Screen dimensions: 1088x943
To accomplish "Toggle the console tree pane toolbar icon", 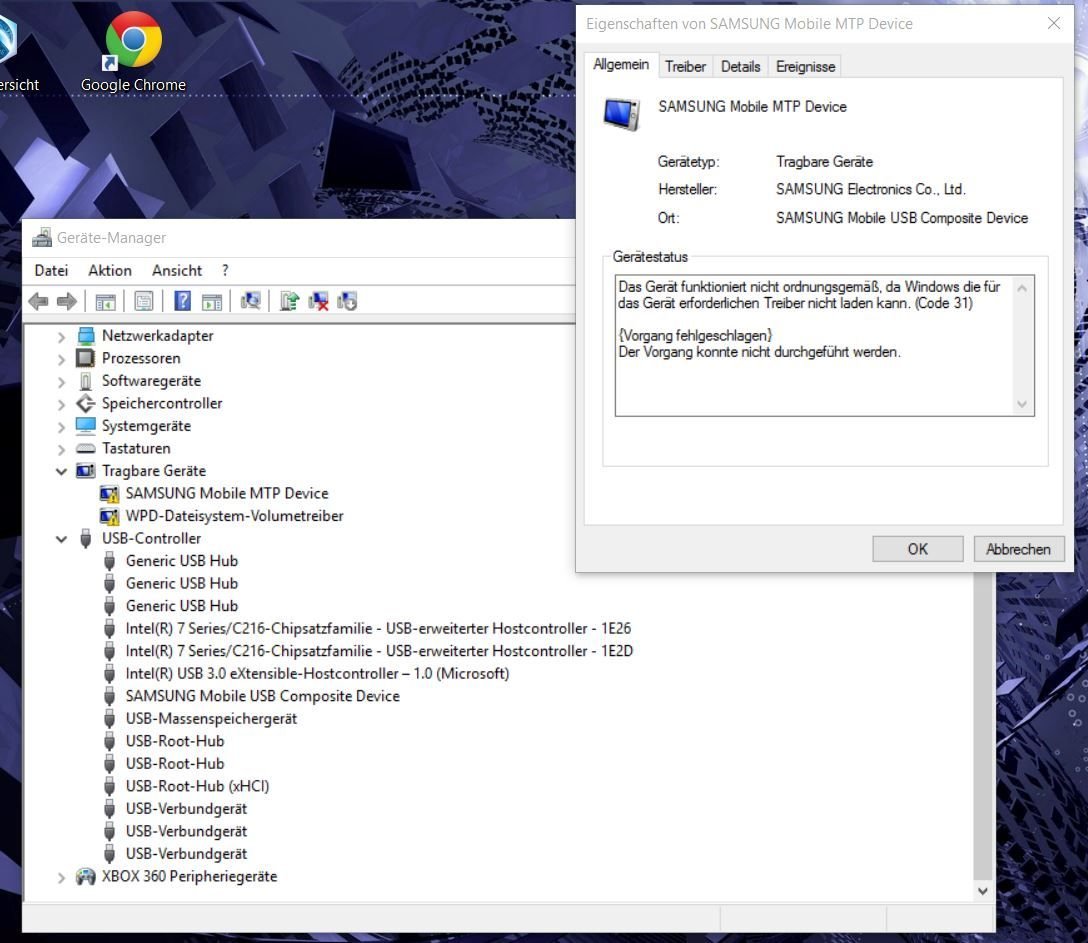I will 105,301.
